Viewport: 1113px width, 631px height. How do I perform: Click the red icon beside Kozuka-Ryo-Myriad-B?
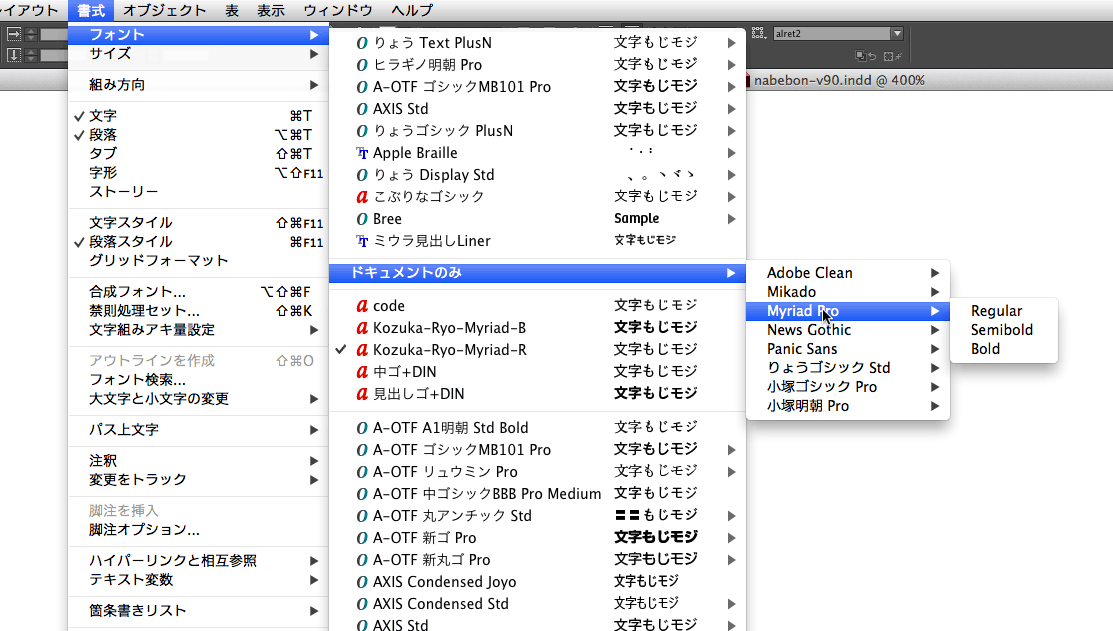click(362, 328)
